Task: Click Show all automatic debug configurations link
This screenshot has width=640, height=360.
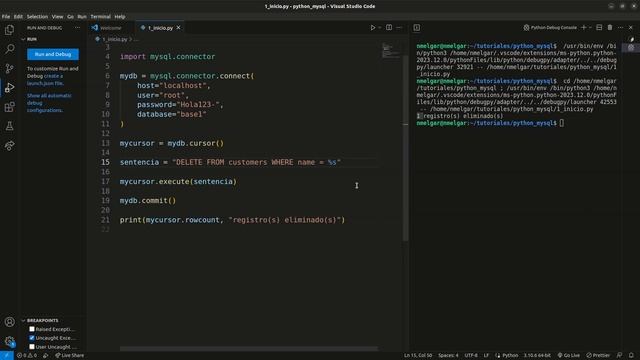Action: (x=49, y=103)
